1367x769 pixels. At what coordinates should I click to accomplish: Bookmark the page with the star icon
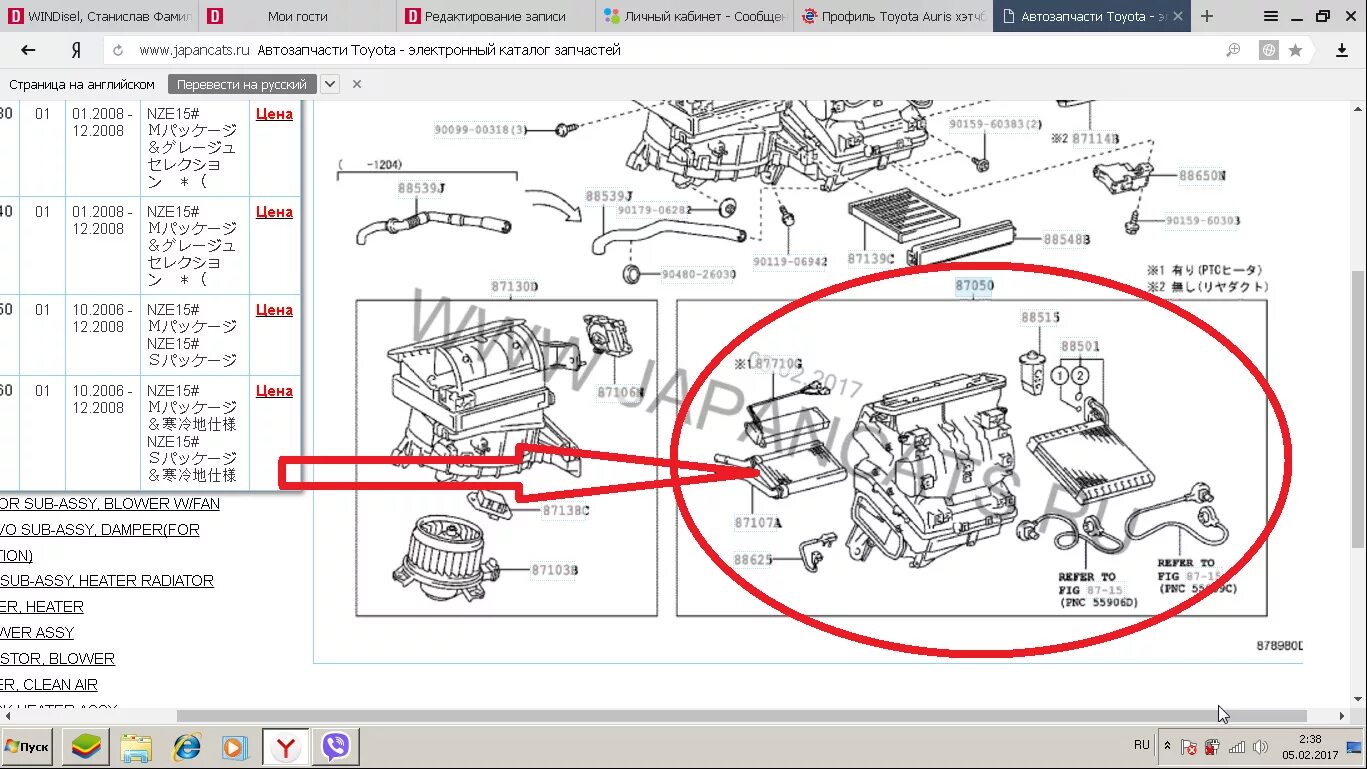click(1295, 50)
